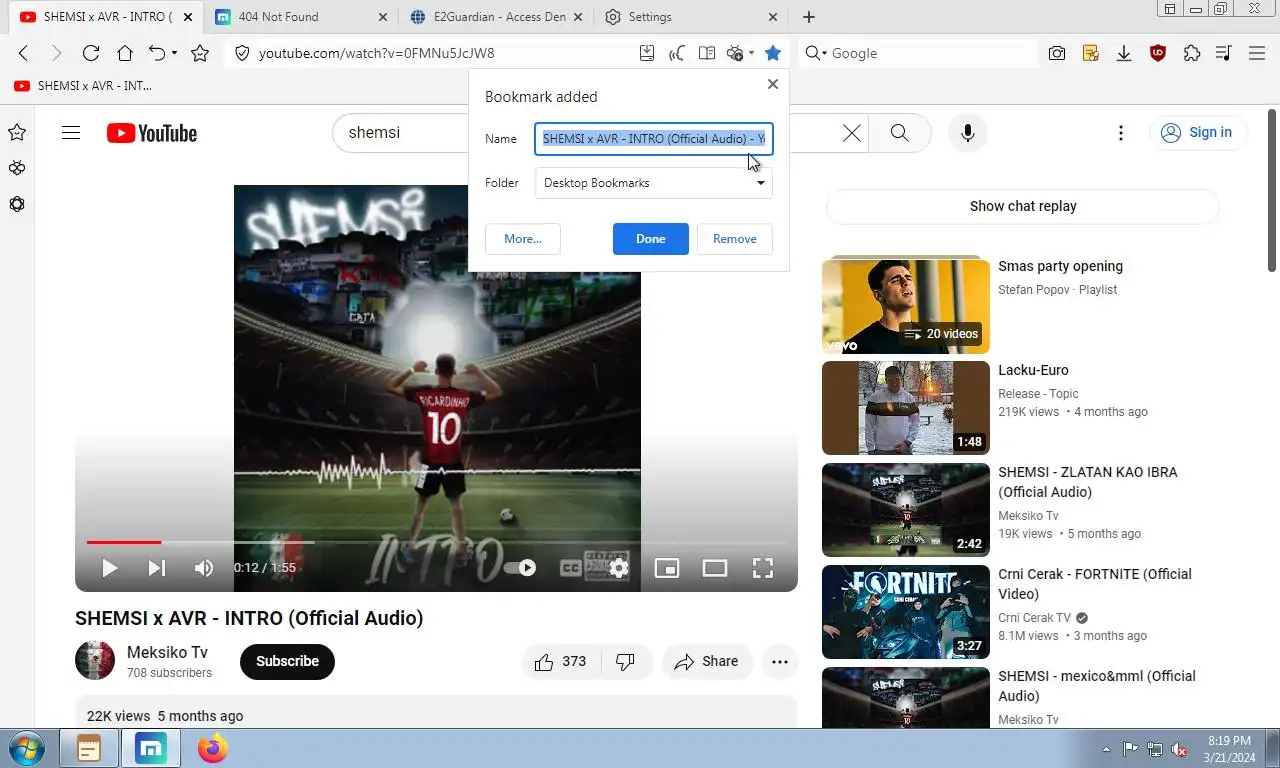The height and width of the screenshot is (768, 1280).
Task: Clear the YouTube search box with X
Action: click(851, 133)
